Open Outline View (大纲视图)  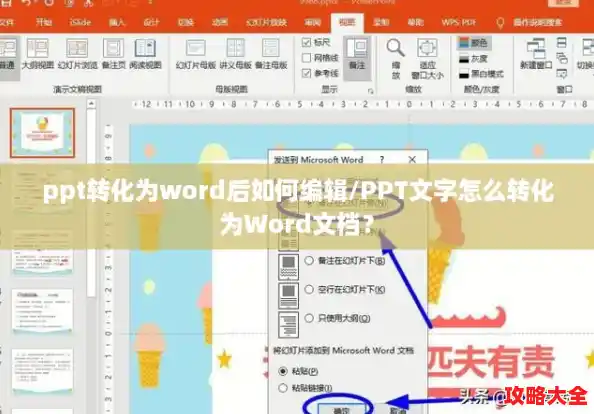[38, 54]
